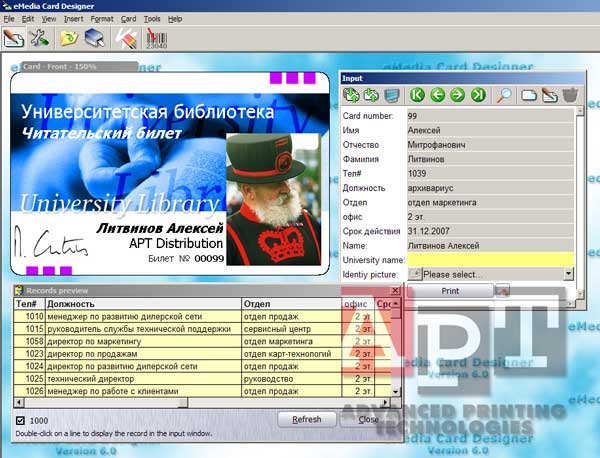Click the Print button
Screen dimensions: 600x458
pyautogui.click(x=450, y=291)
